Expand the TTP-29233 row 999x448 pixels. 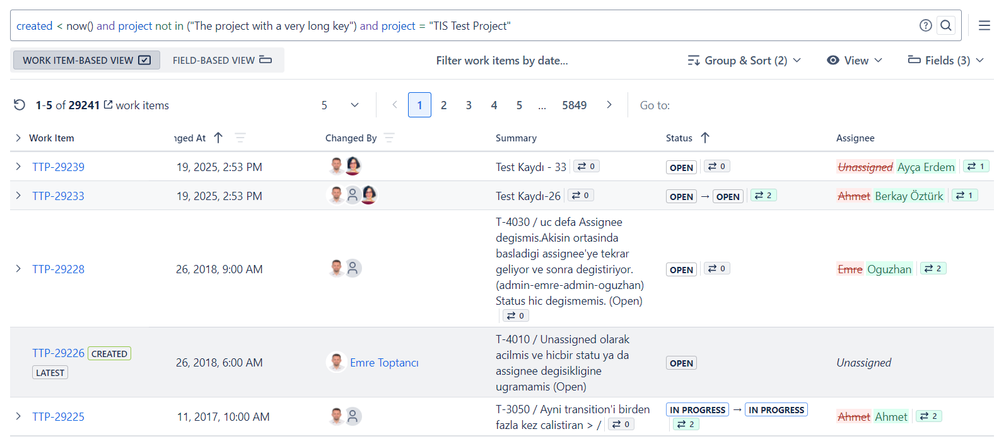(x=18, y=195)
